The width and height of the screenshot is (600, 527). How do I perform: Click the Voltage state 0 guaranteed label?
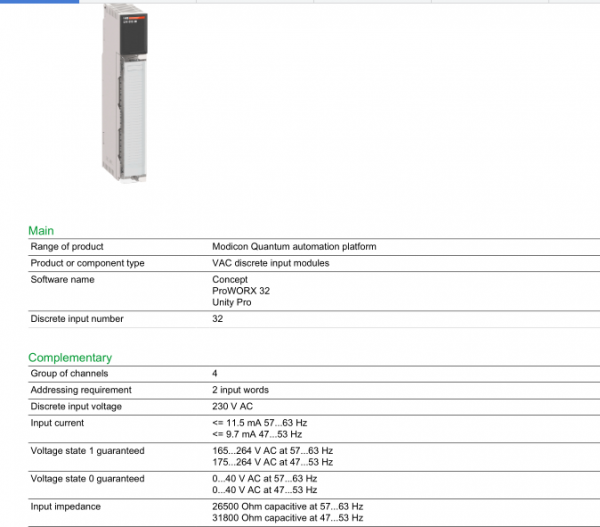click(x=88, y=479)
